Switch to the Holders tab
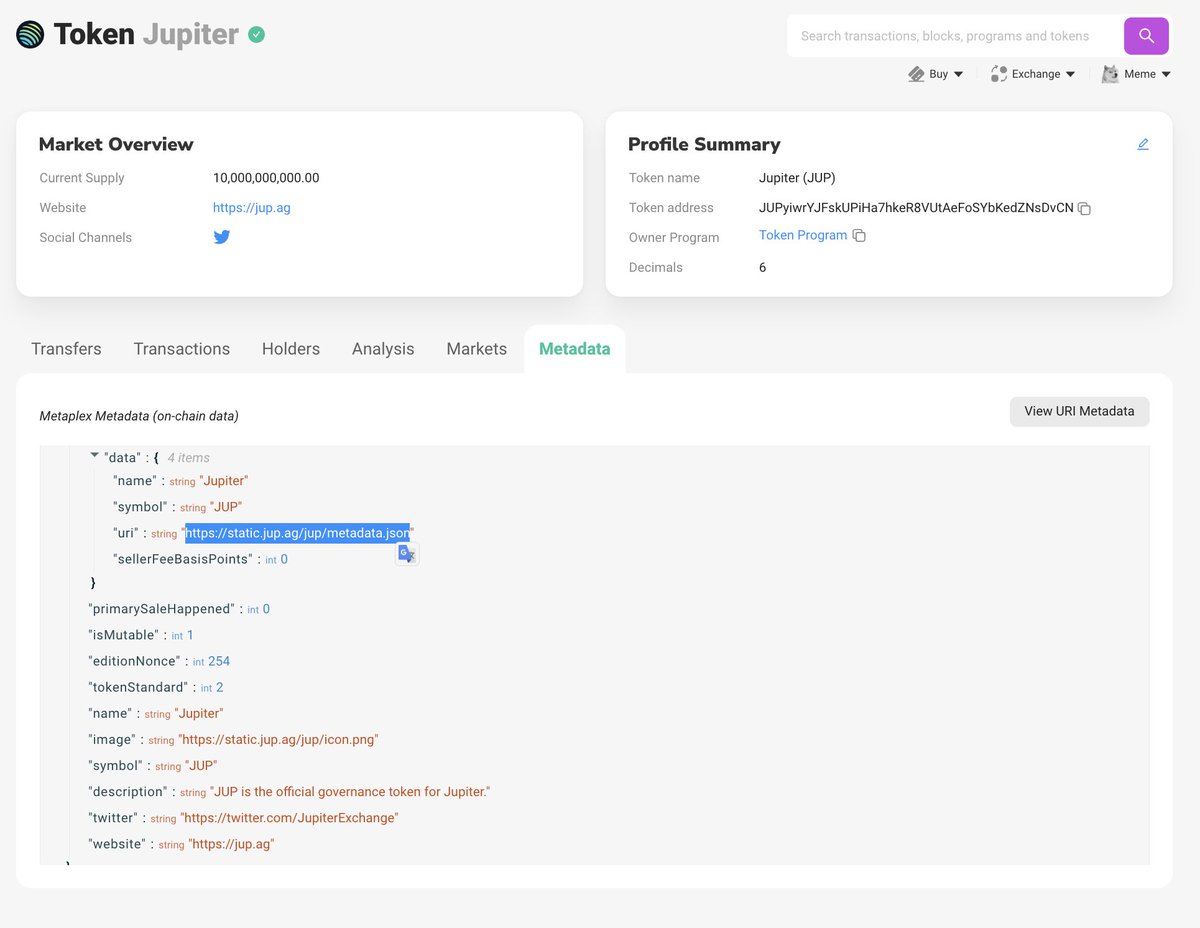Image resolution: width=1200 pixels, height=928 pixels. point(291,349)
